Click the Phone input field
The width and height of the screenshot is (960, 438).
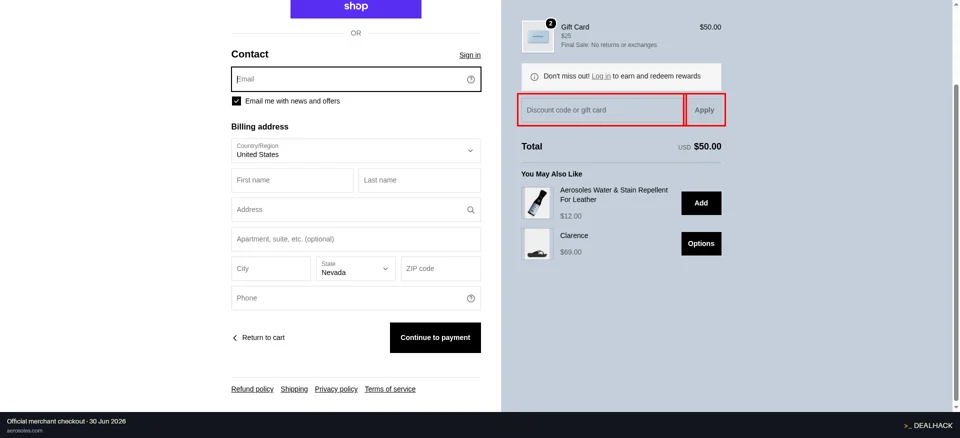pyautogui.click(x=356, y=298)
